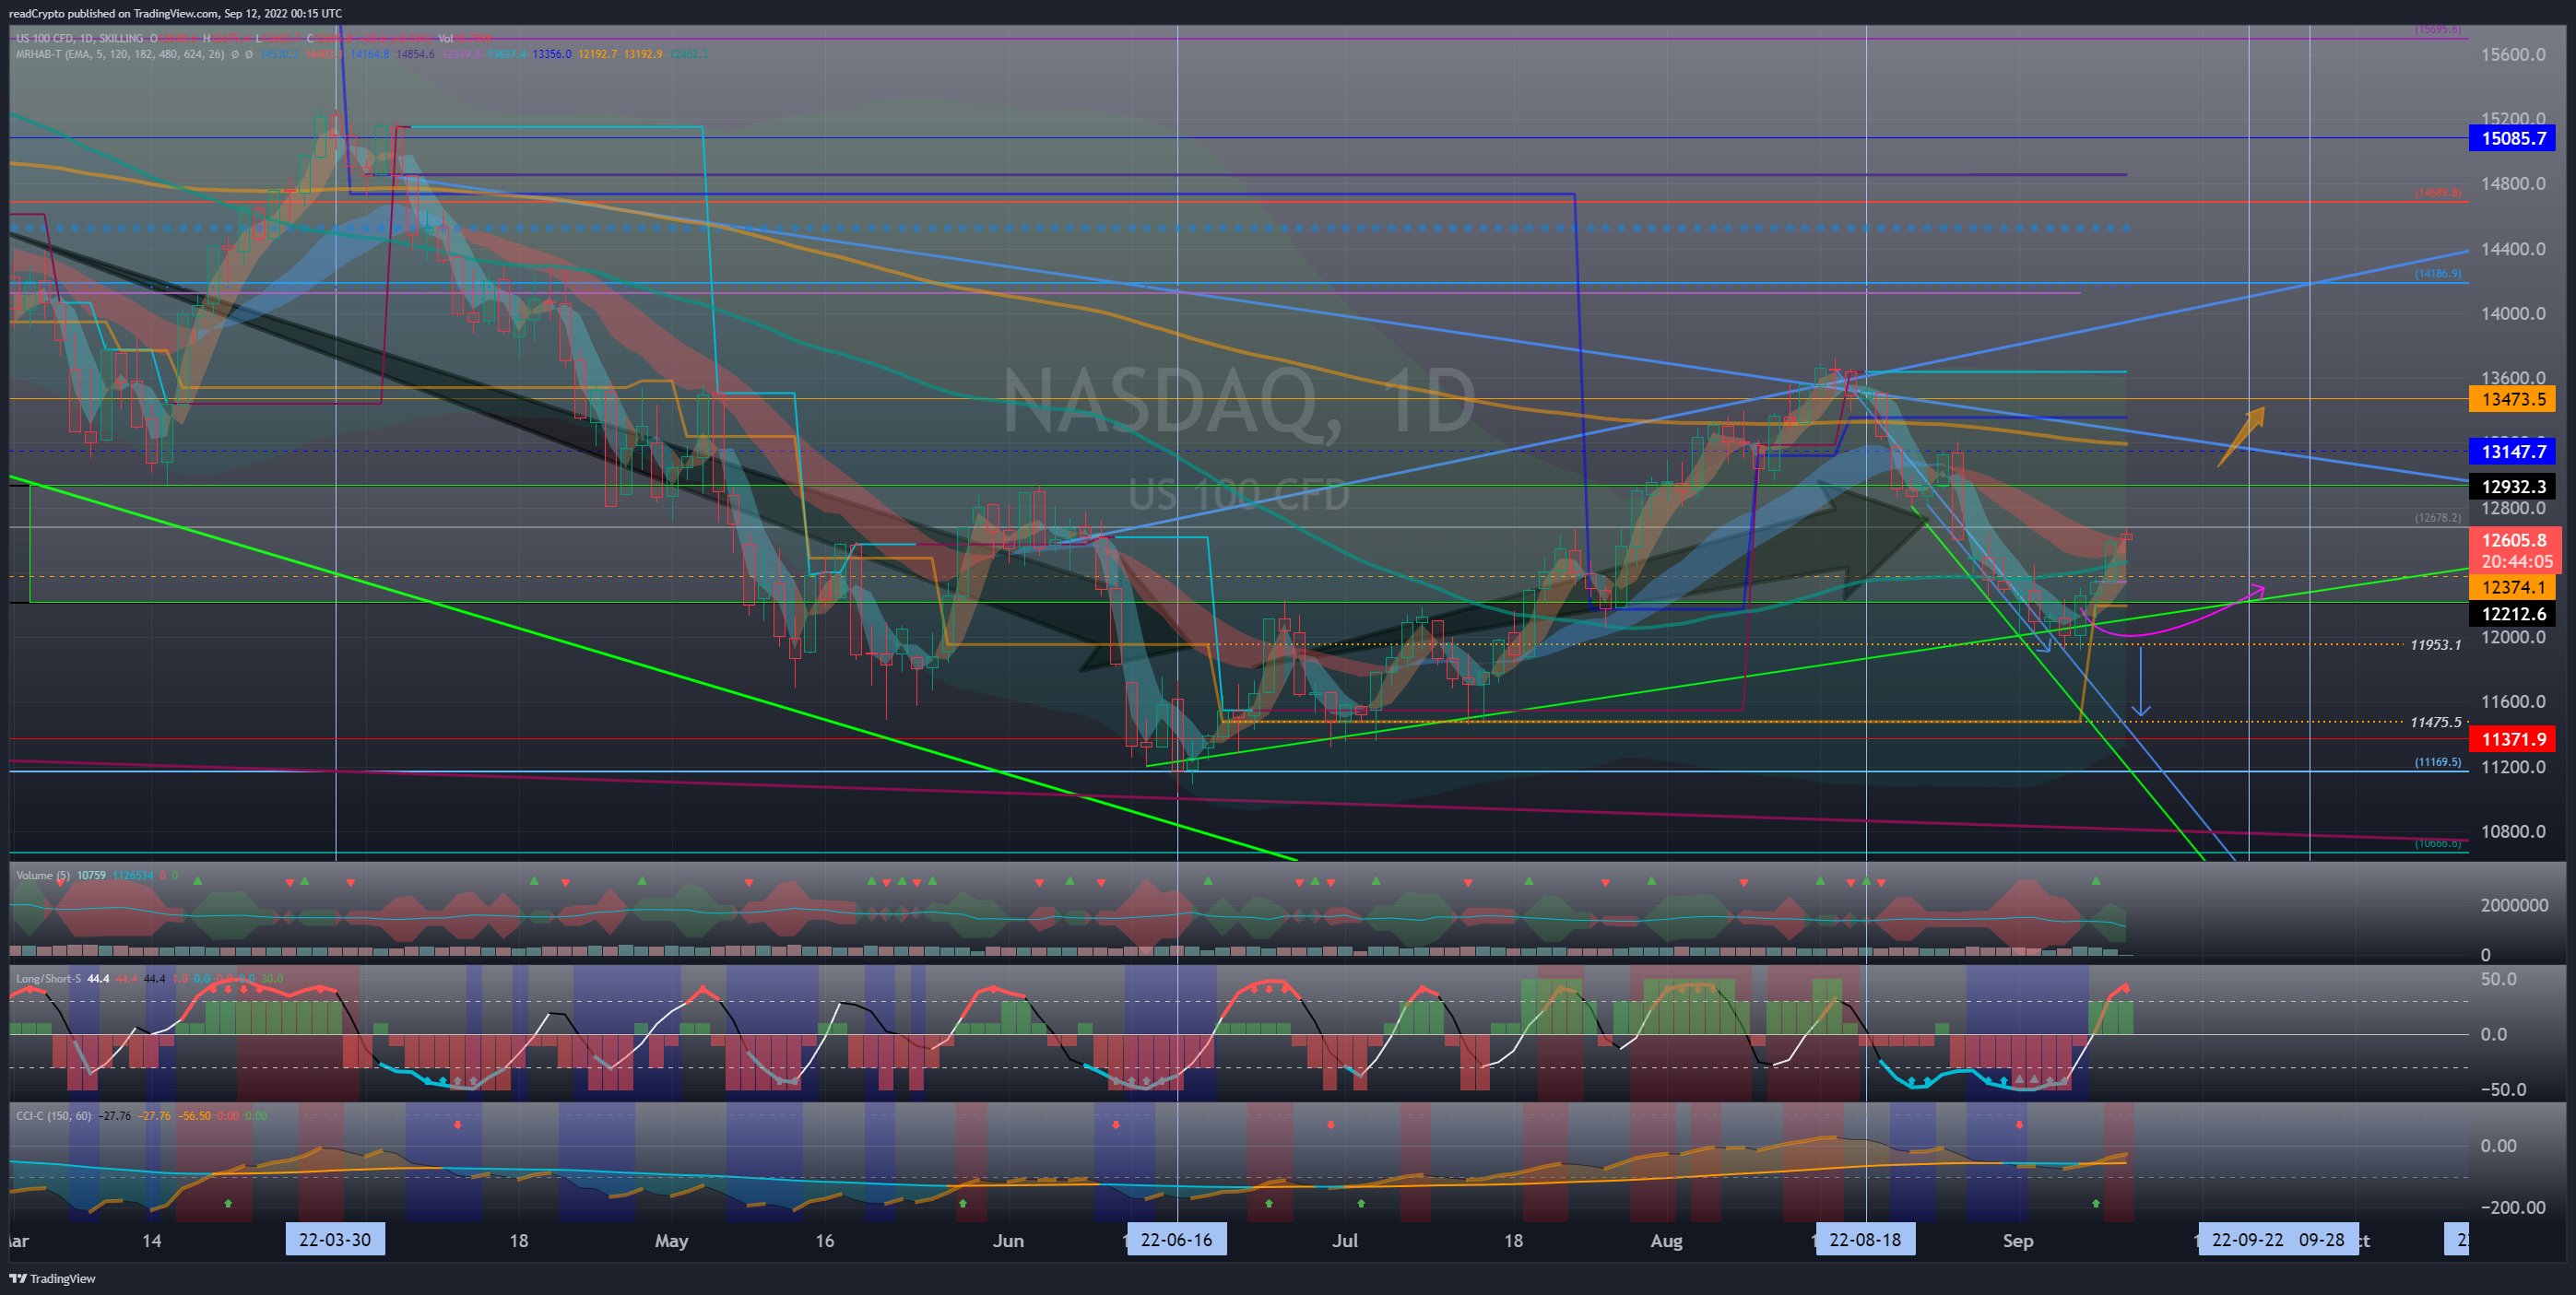Select the 'US 100 CFD, 1D, SKILLING' legend title
Viewport: 2576px width, 1295px height.
point(79,38)
